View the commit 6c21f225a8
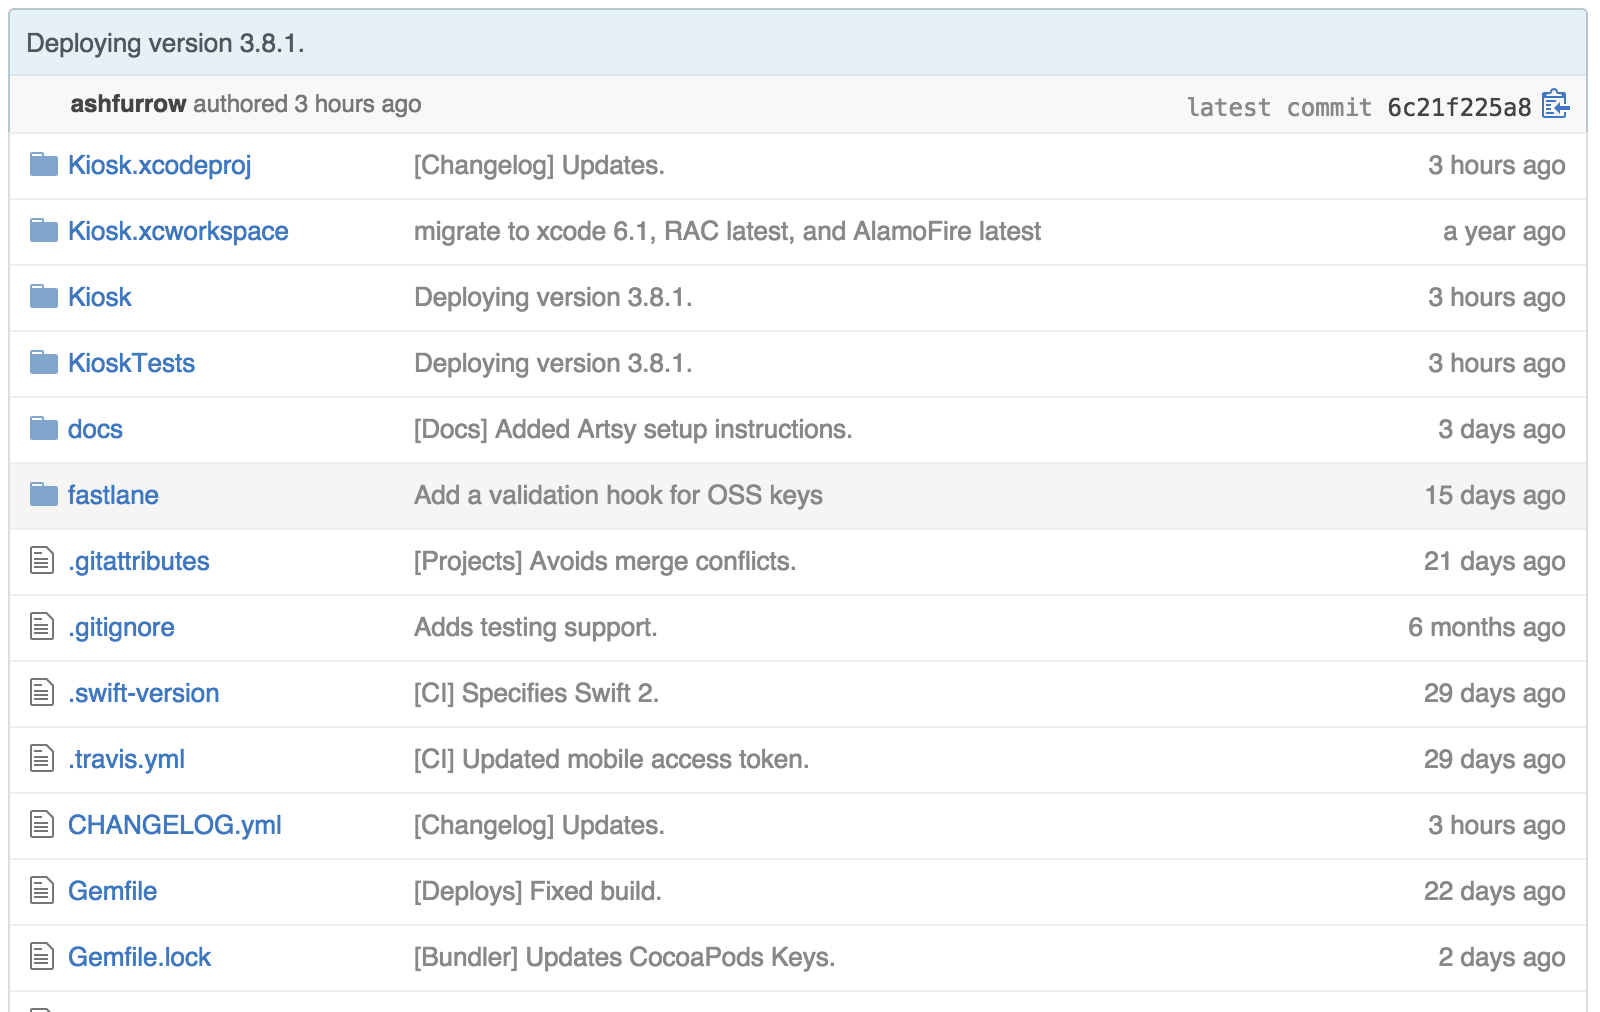The height and width of the screenshot is (1012, 1600). (1458, 104)
